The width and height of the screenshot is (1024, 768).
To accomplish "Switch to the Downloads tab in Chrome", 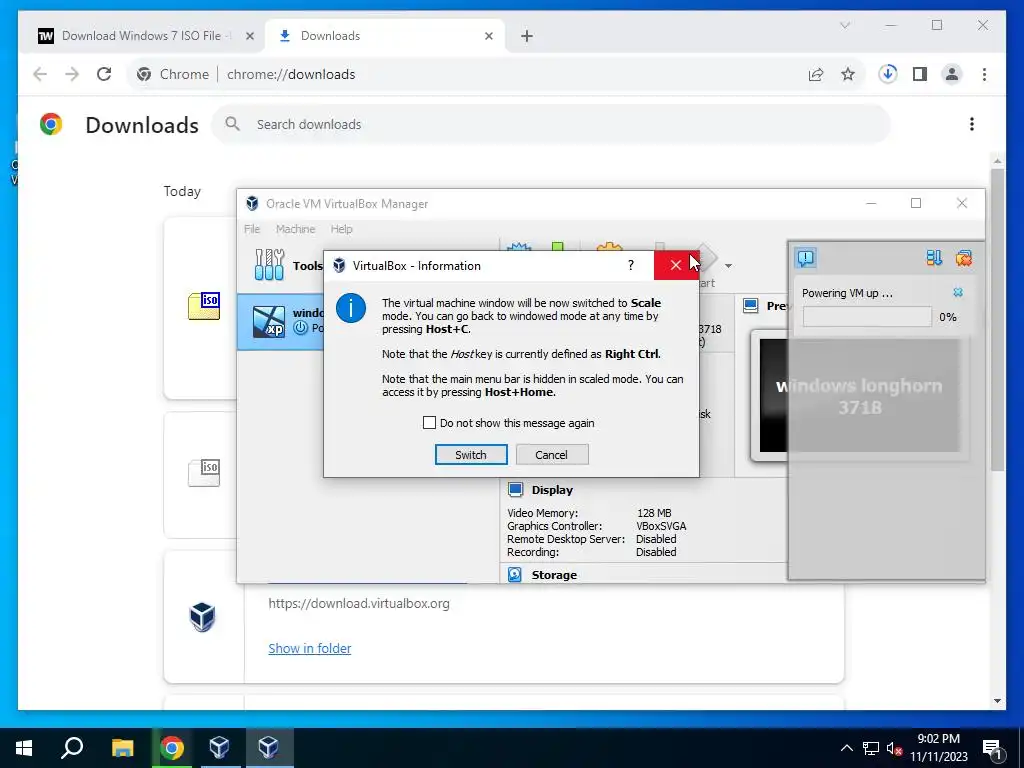I will (385, 36).
